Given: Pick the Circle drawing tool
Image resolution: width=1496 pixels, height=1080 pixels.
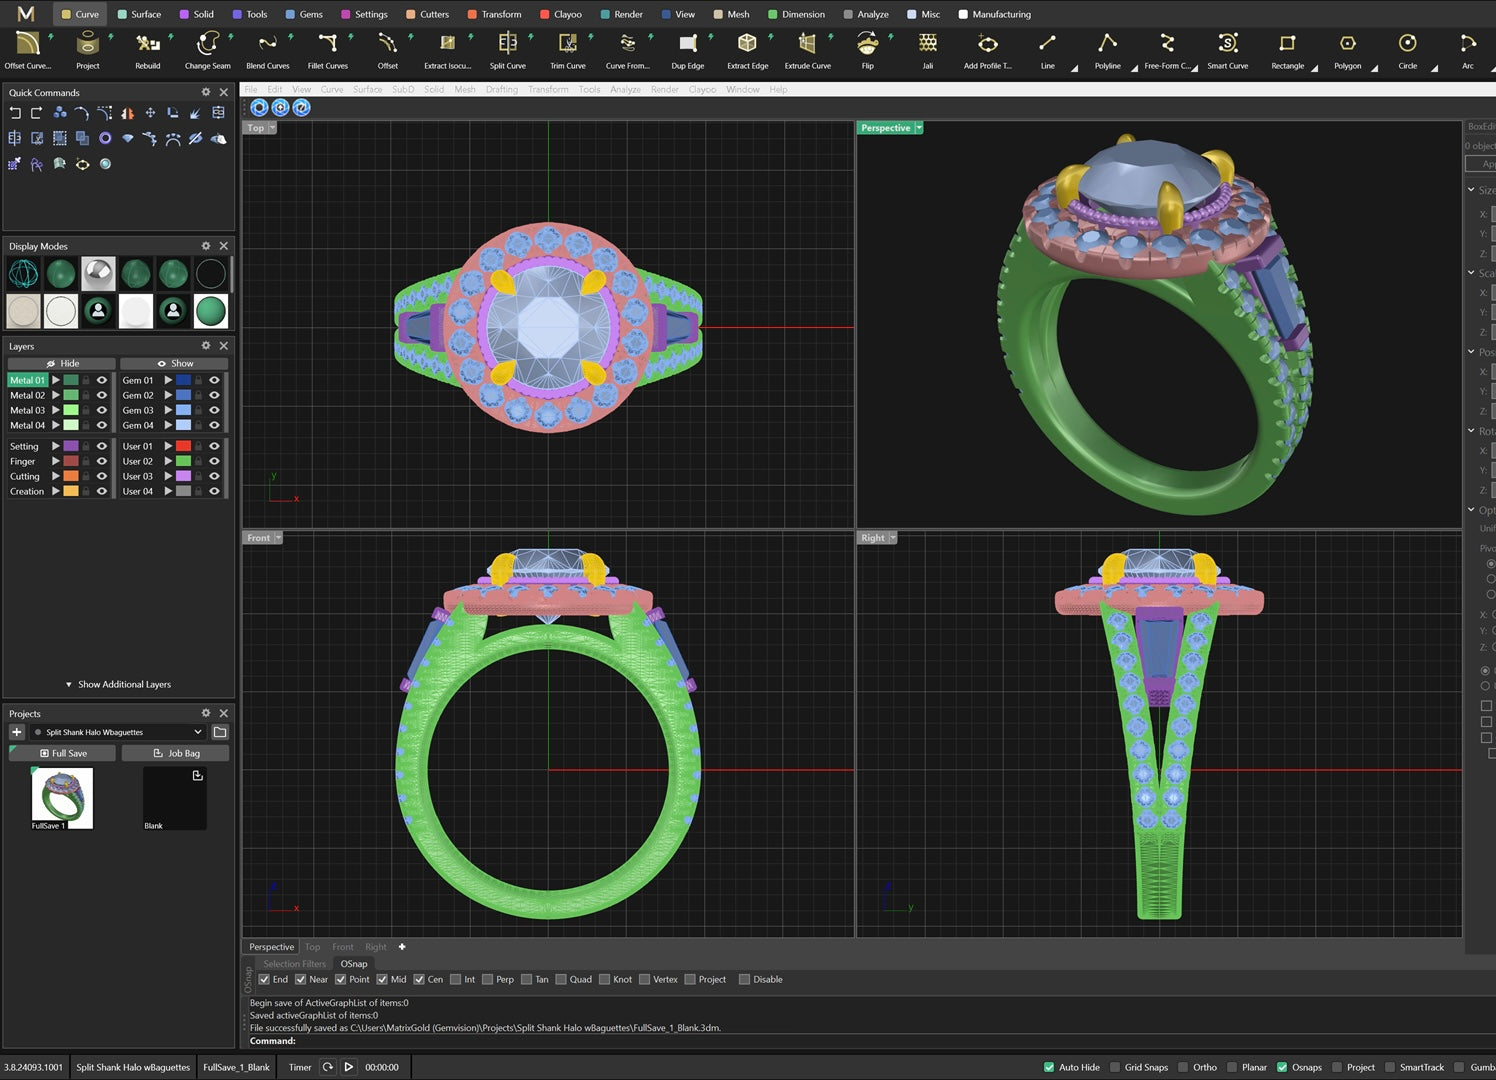Looking at the screenshot, I should tap(1407, 44).
